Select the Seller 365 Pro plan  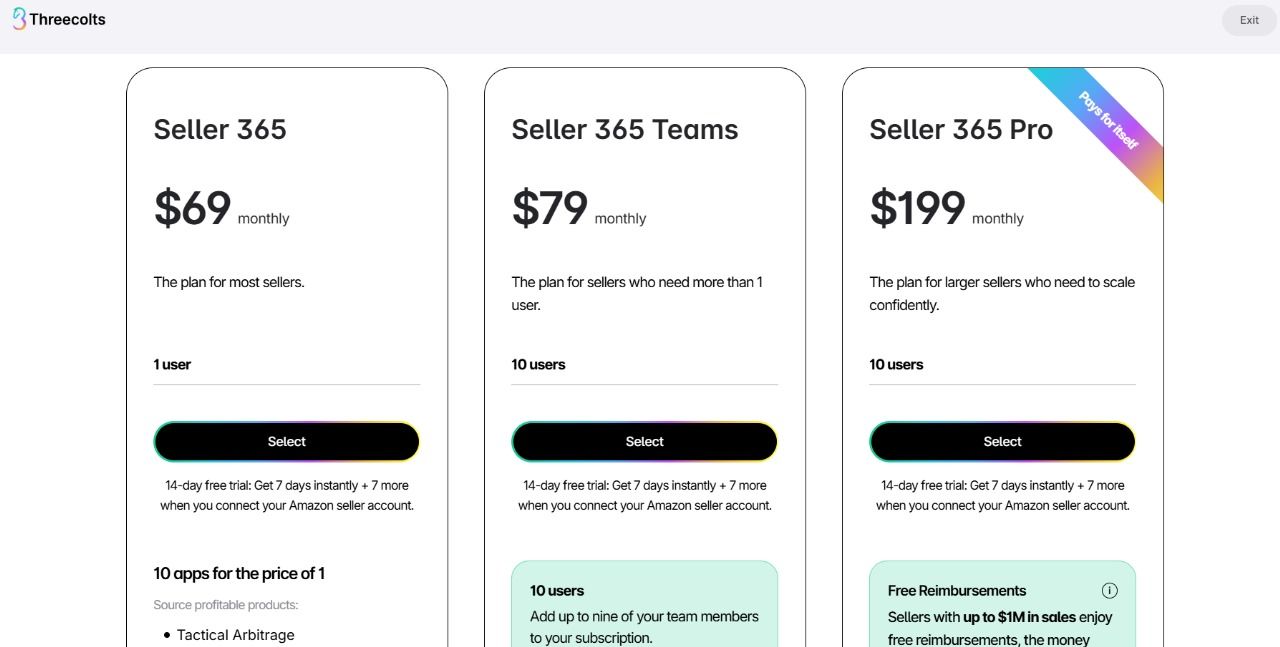tap(1002, 441)
